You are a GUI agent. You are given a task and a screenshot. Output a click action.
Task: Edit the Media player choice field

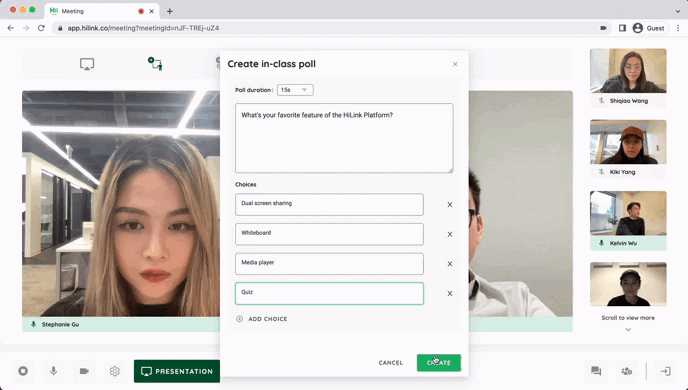(x=329, y=264)
